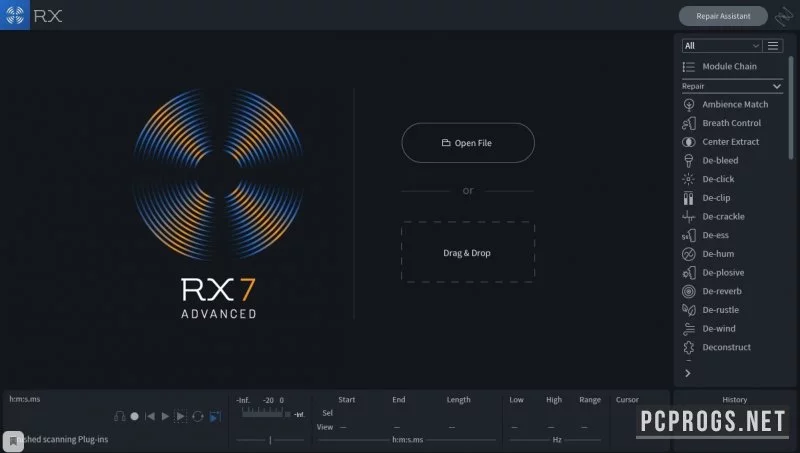Click the Low frequency label
800x453 pixels.
[x=516, y=399]
